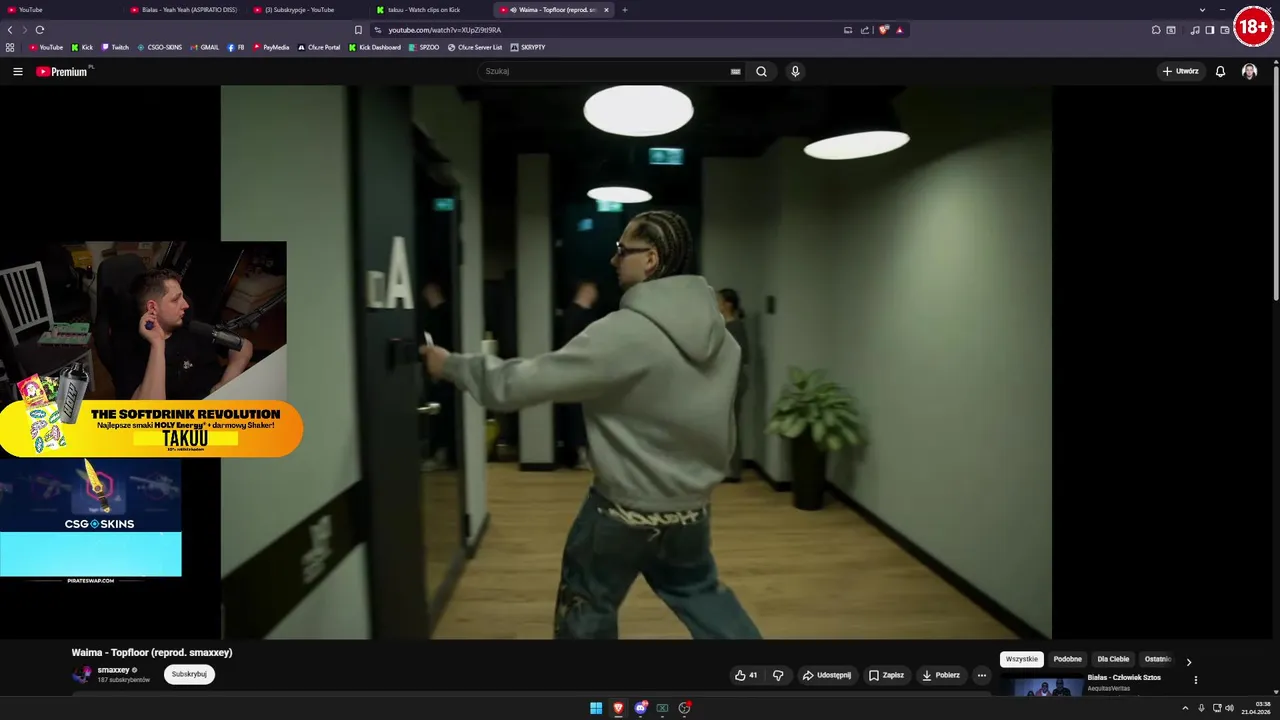Select the Dla Ciebie filter chip
The width and height of the screenshot is (1280, 720).
click(x=1113, y=659)
